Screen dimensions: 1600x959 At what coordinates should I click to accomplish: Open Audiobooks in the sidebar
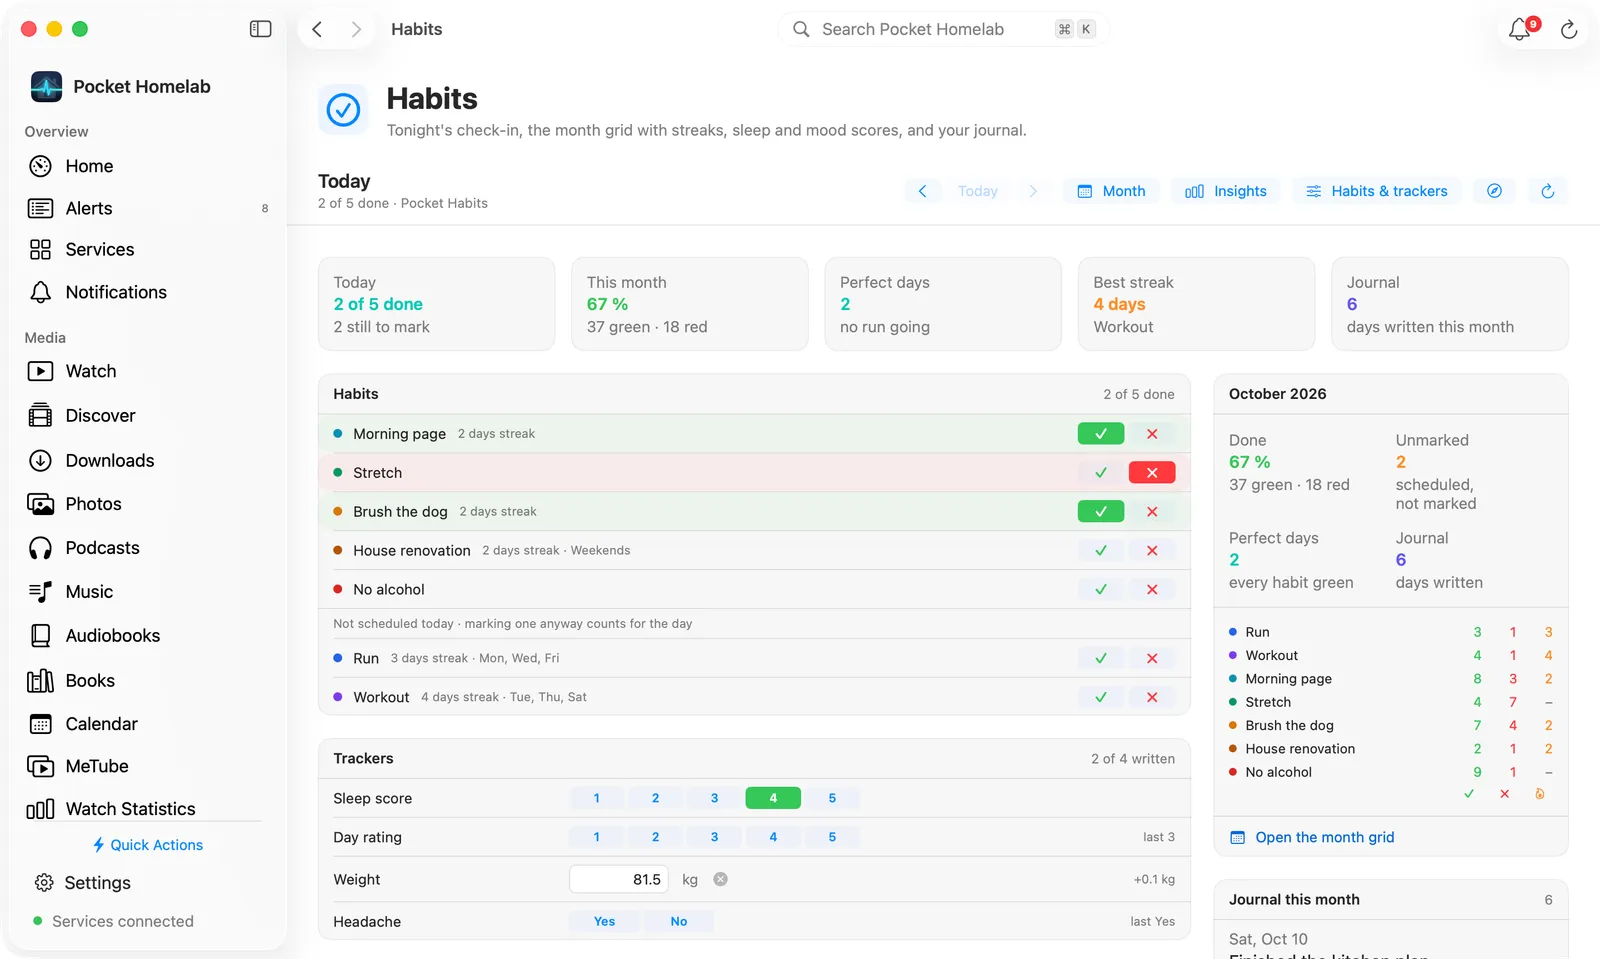tap(147, 635)
